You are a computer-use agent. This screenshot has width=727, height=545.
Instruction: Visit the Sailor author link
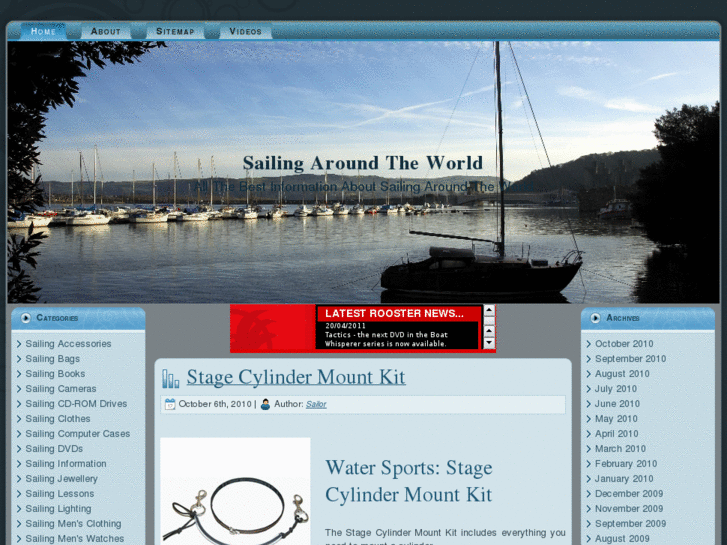pos(316,404)
